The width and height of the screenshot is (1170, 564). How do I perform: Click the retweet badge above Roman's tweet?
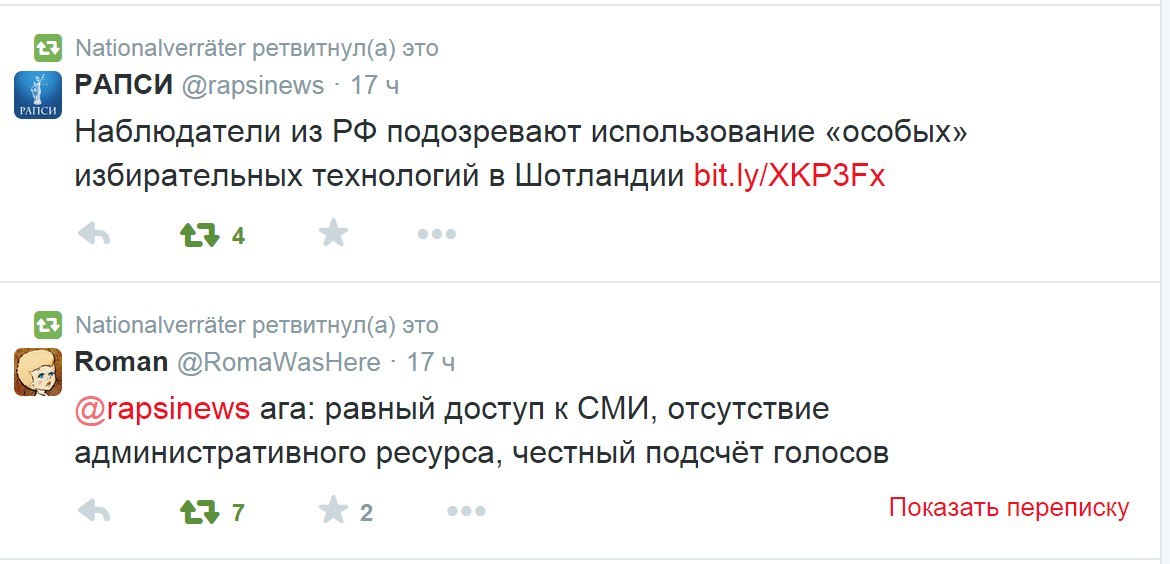pos(48,325)
